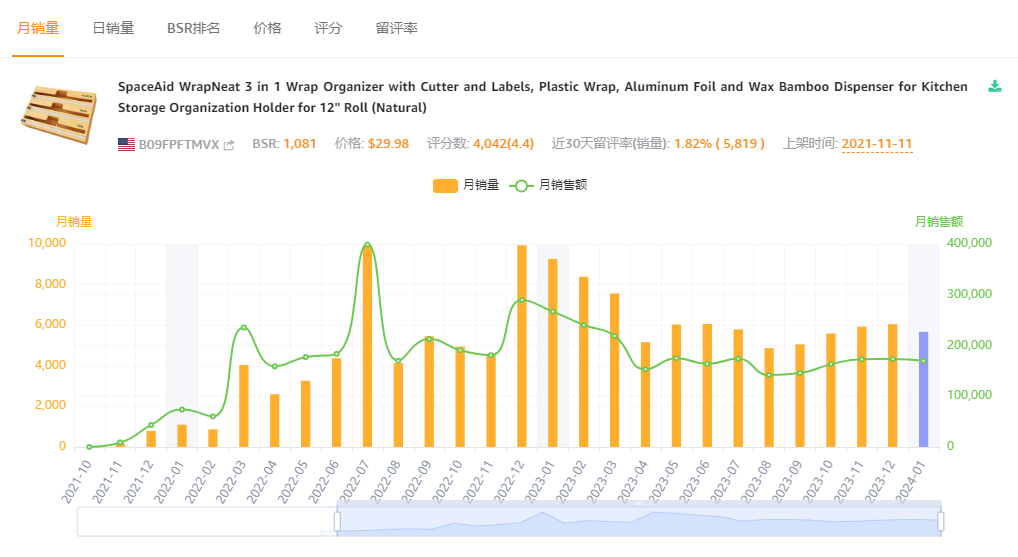Image resolution: width=1018 pixels, height=557 pixels.
Task: Click the 2023-08 sales bar
Action: coord(769,397)
